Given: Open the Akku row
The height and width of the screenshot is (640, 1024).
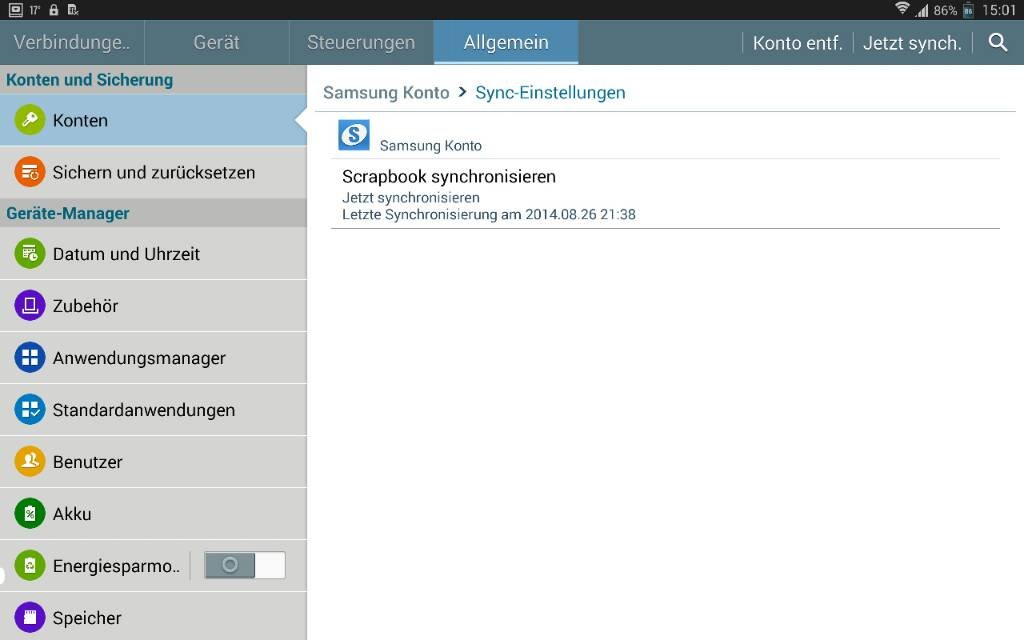Looking at the screenshot, I should click(153, 514).
